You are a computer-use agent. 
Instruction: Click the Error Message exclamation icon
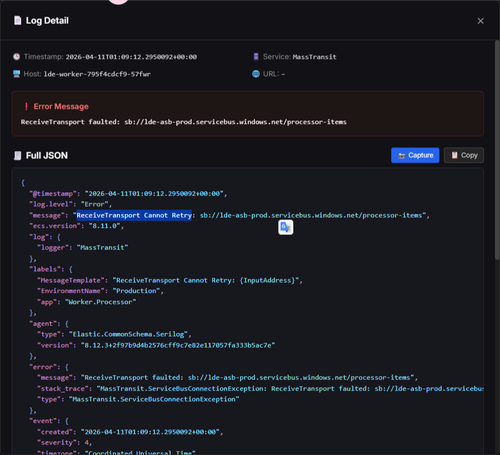(26, 107)
